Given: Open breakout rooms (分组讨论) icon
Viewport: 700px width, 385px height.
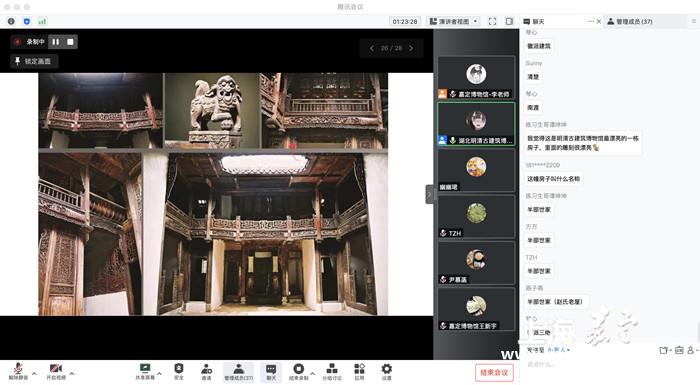Looking at the screenshot, I should click(332, 371).
